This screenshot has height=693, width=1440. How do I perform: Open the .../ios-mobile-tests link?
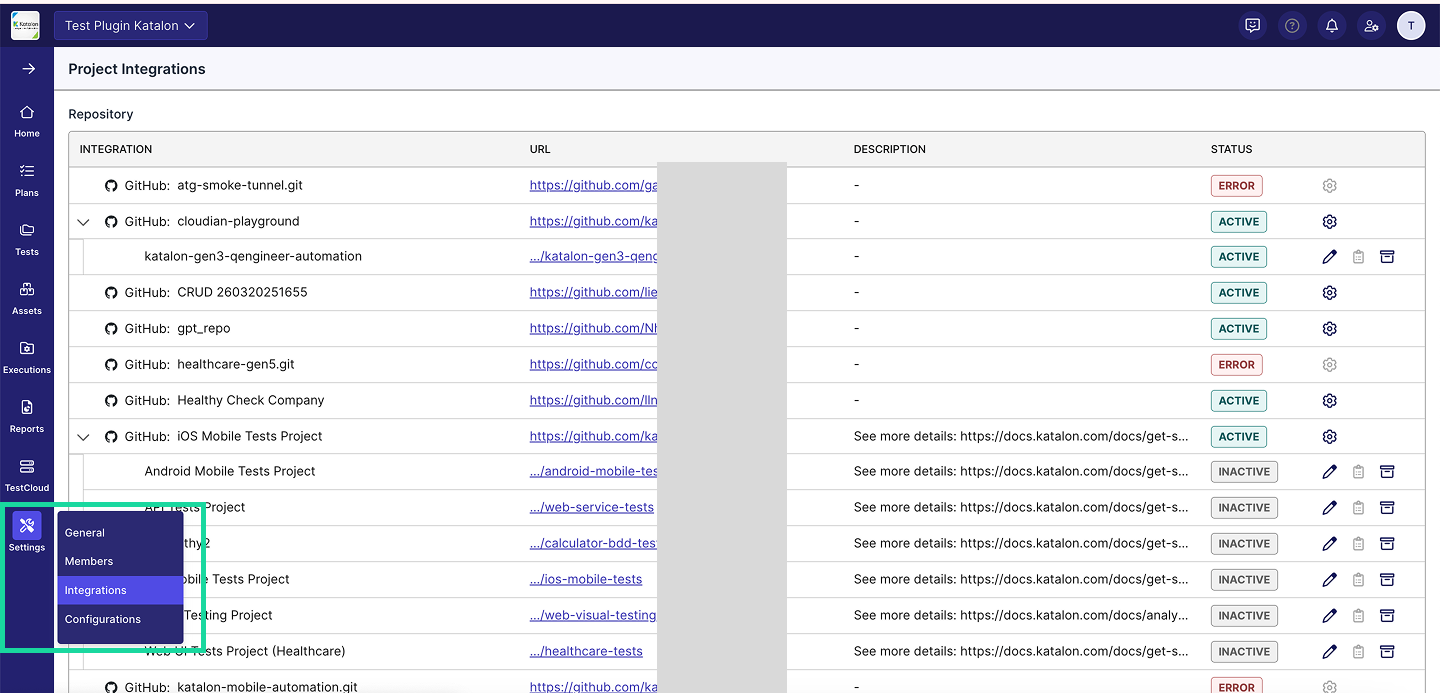586,580
